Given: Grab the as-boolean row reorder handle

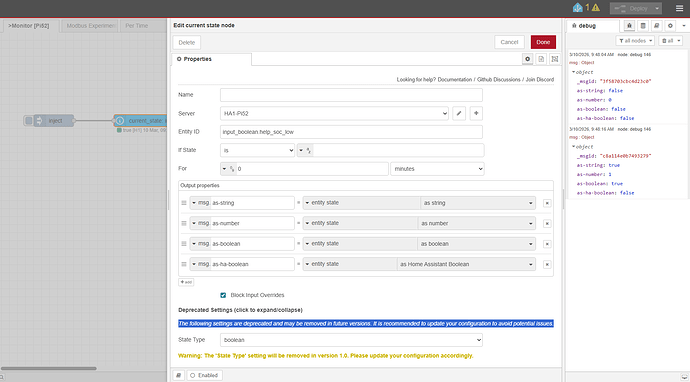Looking at the screenshot, I should pos(184,244).
